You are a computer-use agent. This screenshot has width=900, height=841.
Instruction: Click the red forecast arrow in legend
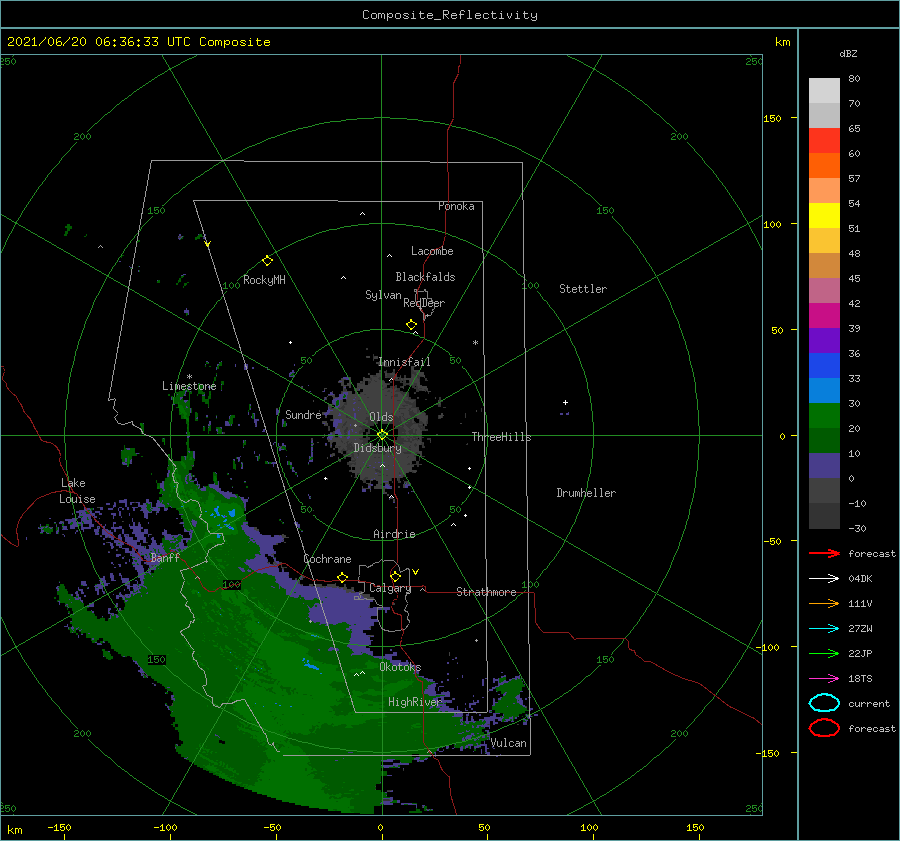click(x=824, y=553)
